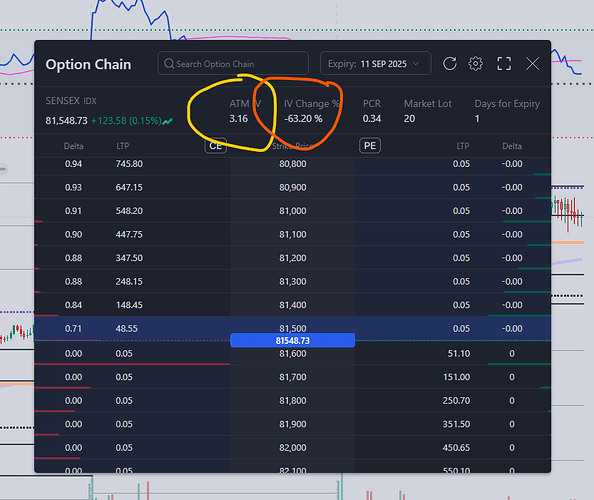Open option chain settings gear
Screen dimensions: 594x500
[x=475, y=64]
